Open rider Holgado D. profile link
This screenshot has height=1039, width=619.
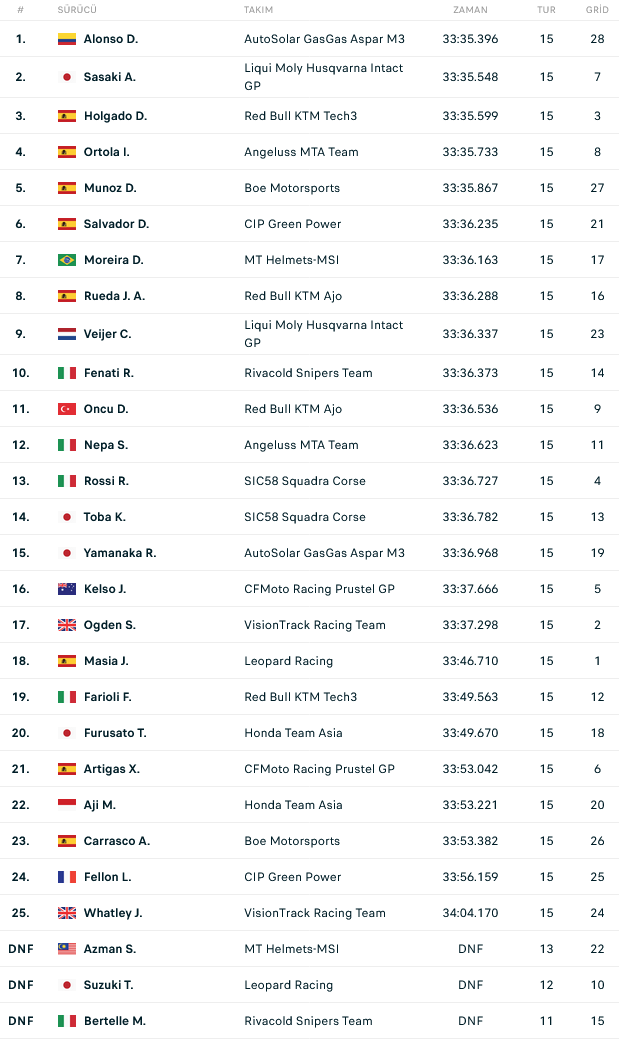point(115,116)
